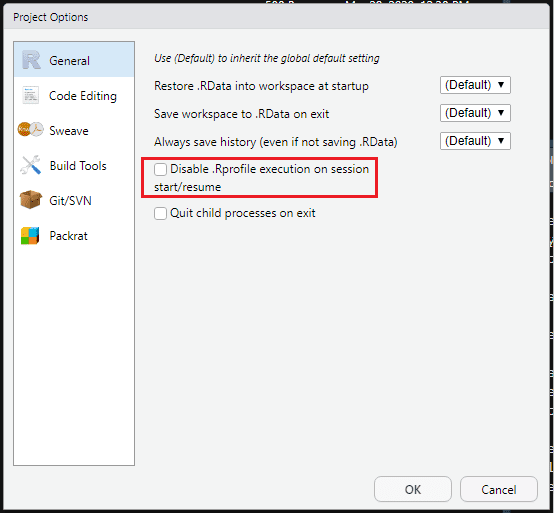This screenshot has width=554, height=513.
Task: Click the Build Tools wrench icon
Action: (31, 165)
